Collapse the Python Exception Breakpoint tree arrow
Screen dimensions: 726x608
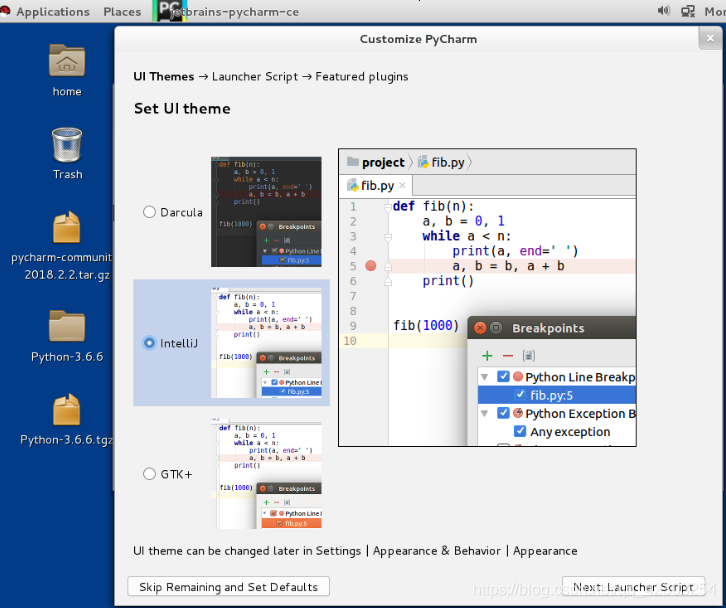485,414
